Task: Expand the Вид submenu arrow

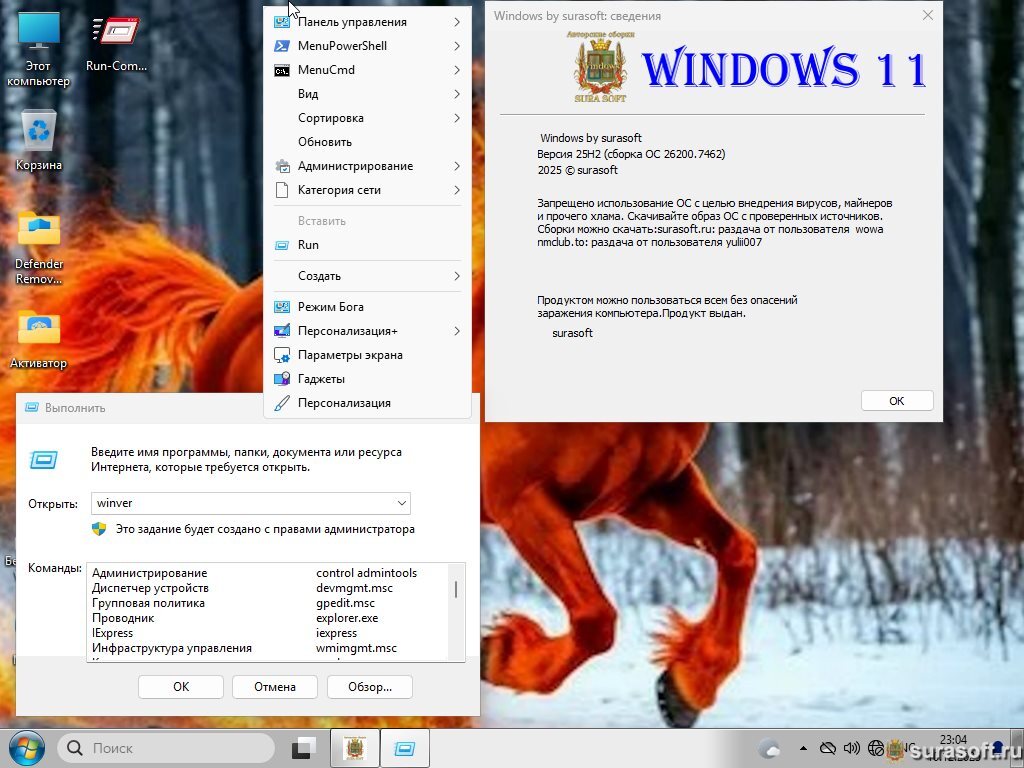Action: (456, 94)
